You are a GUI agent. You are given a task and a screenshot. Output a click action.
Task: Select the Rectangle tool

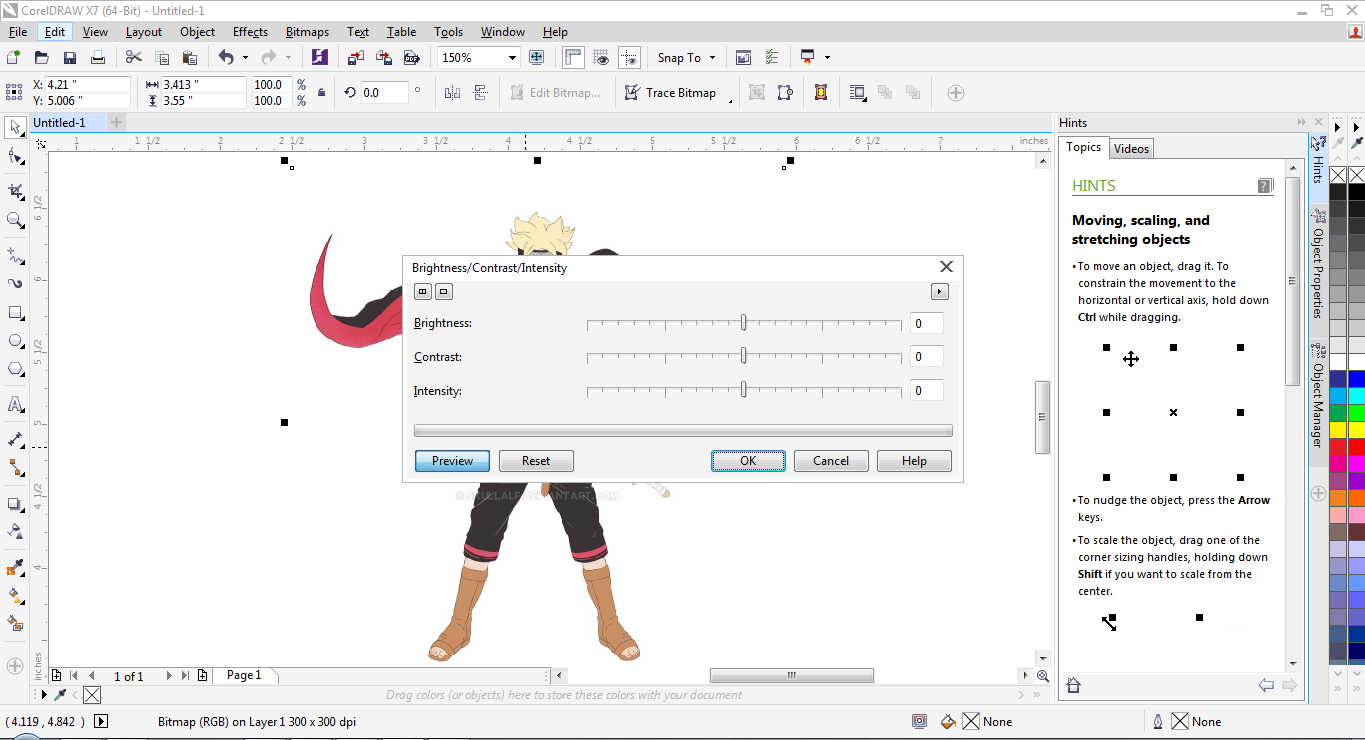point(15,313)
